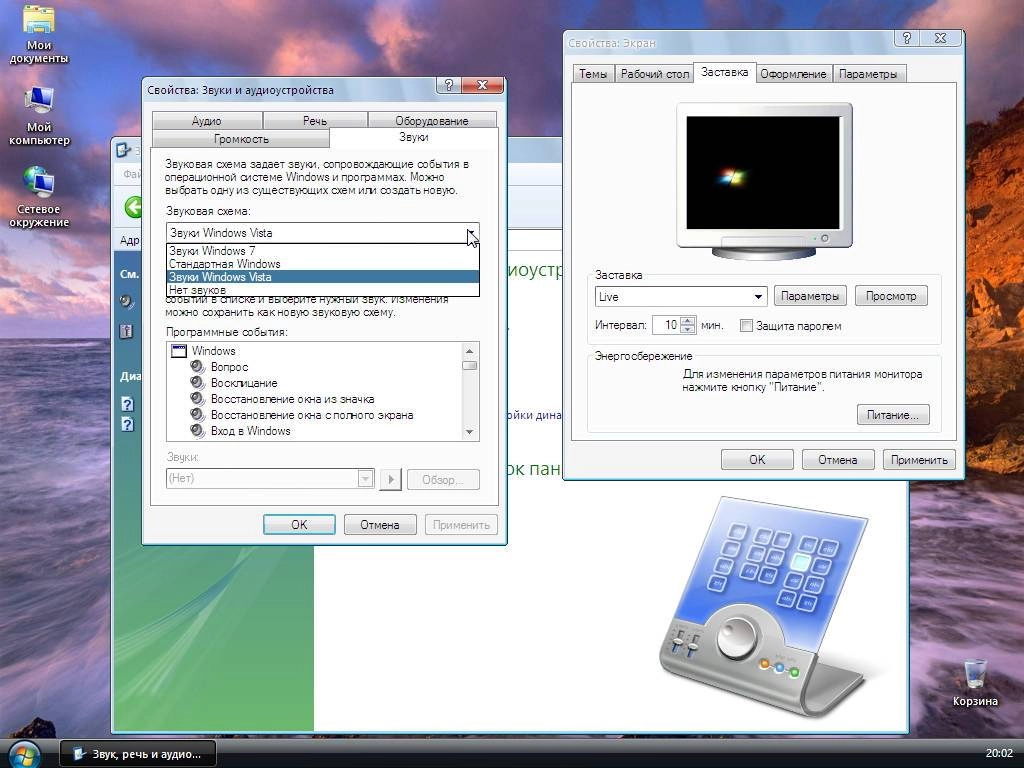
Task: Switch to the Речь tab
Action: [315, 121]
